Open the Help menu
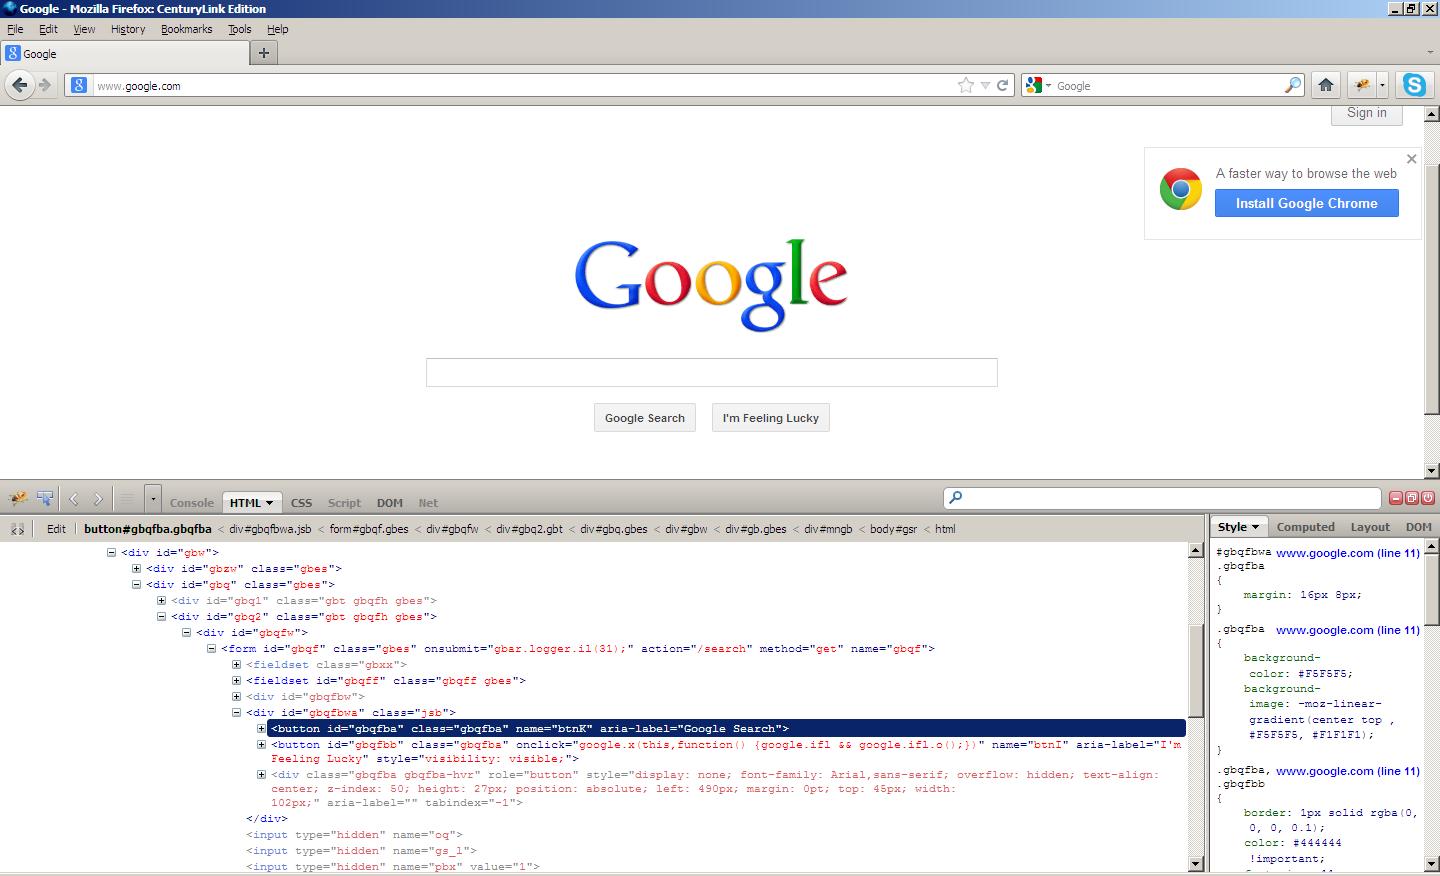Viewport: 1440px width, 876px height. tap(277, 29)
